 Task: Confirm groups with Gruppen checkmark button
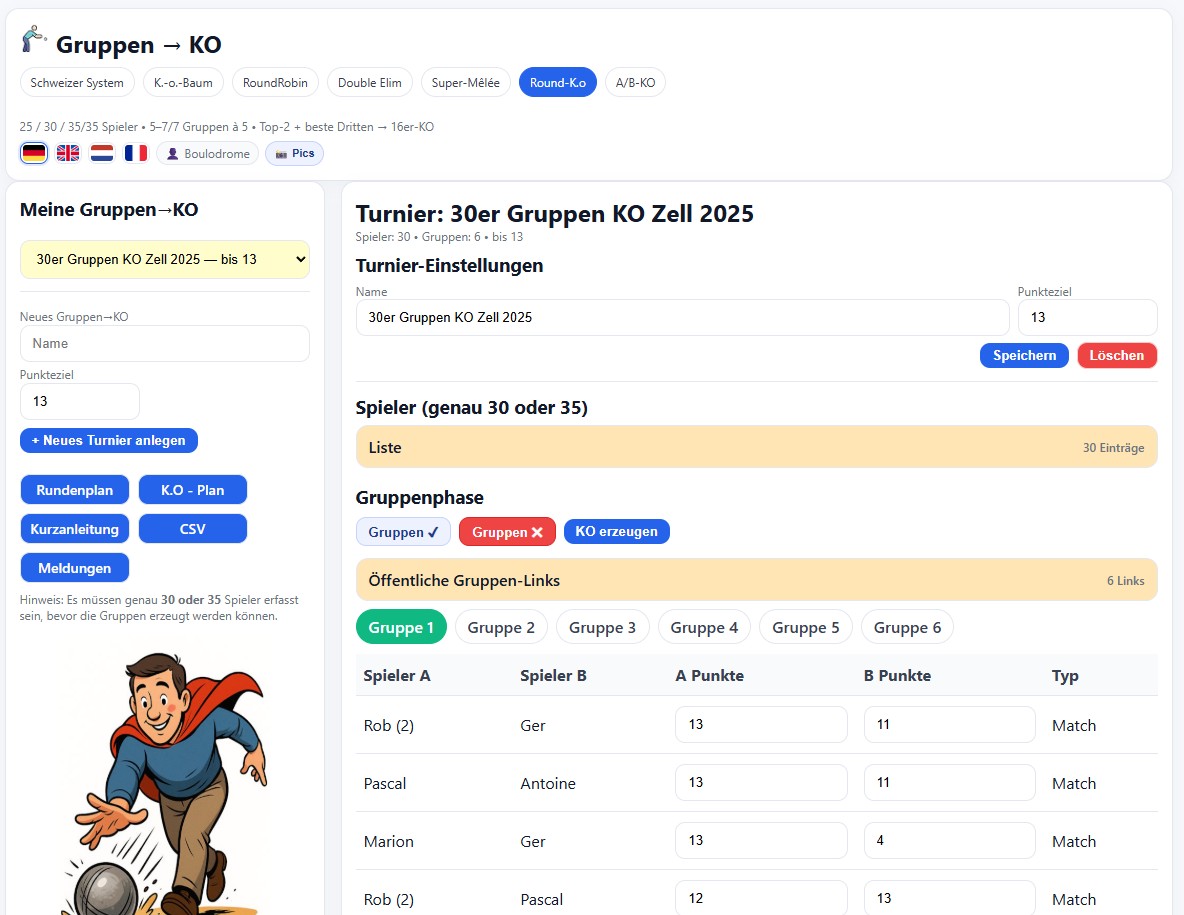coord(403,532)
